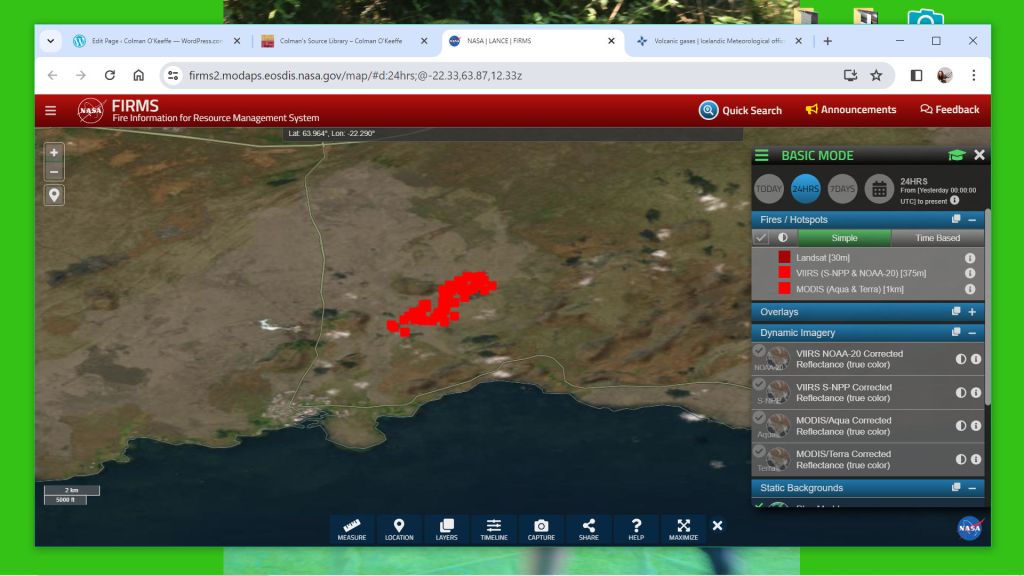Click the location pin below zoom controls
This screenshot has height=576, width=1024.
[x=54, y=194]
